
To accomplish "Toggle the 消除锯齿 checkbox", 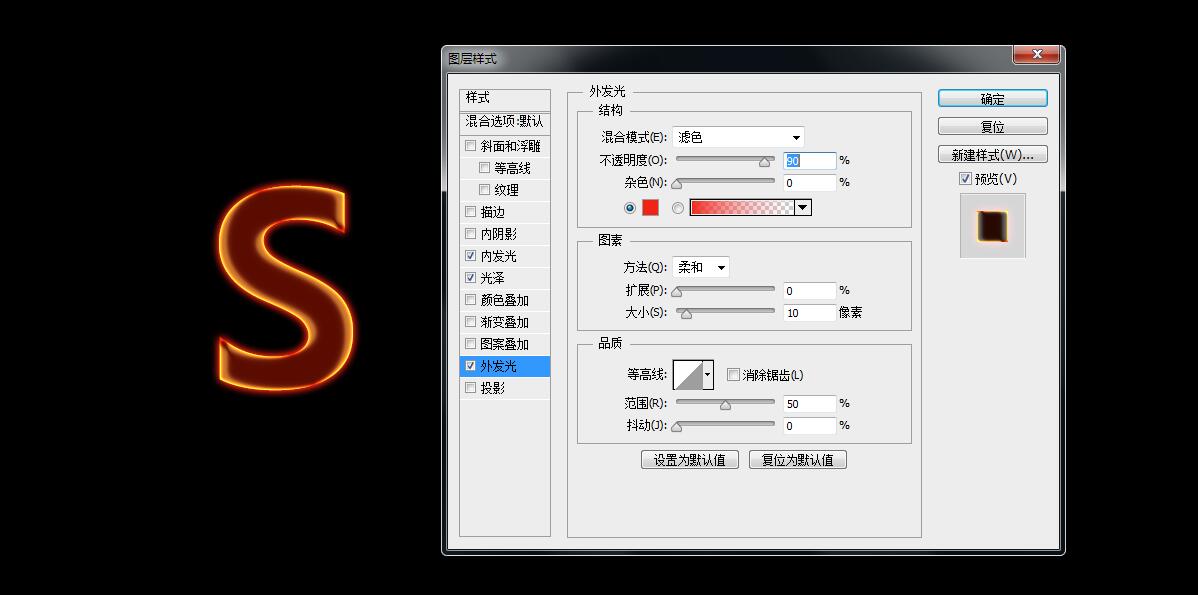I will (733, 375).
